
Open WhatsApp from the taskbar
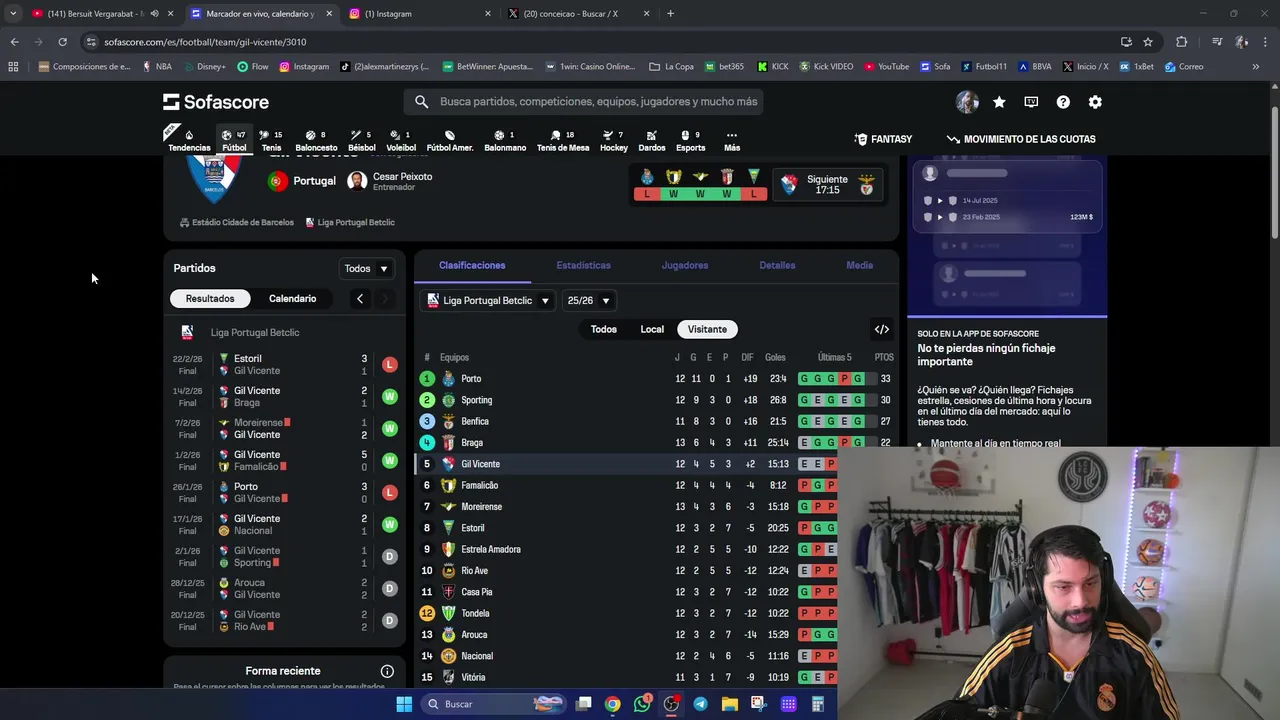tap(642, 704)
